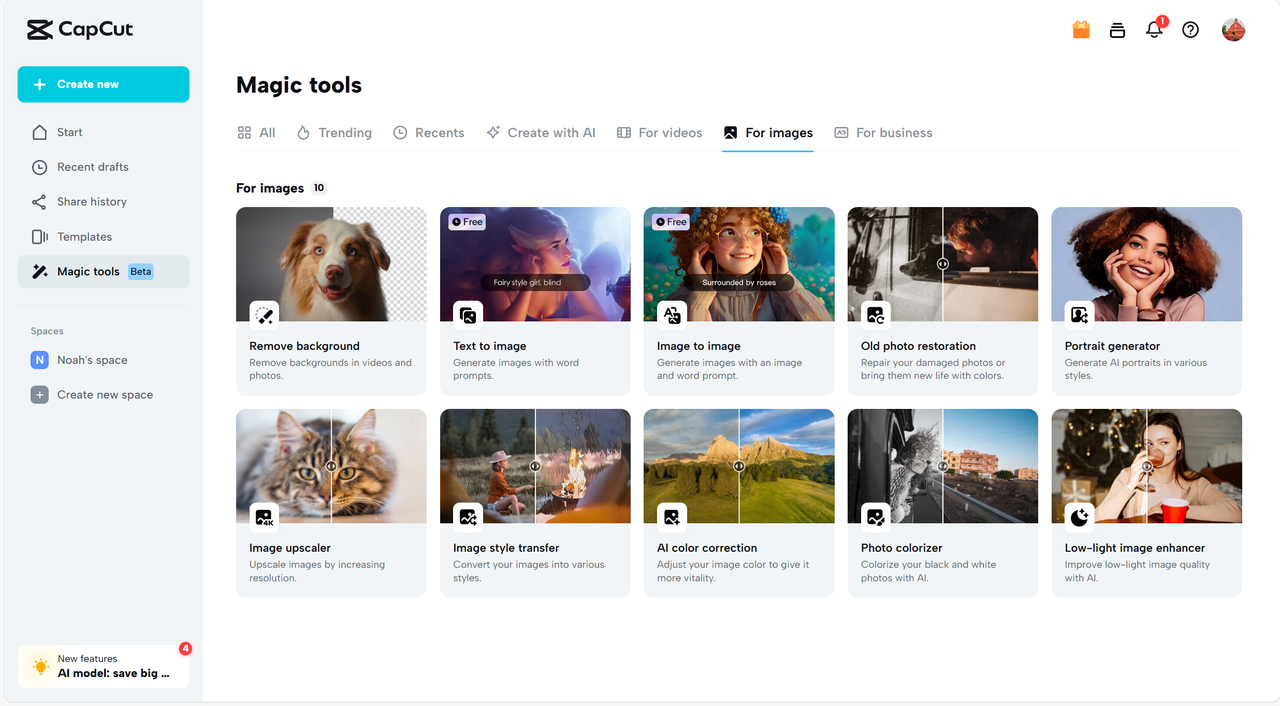
Task: Open the user profile avatar
Action: tap(1233, 30)
